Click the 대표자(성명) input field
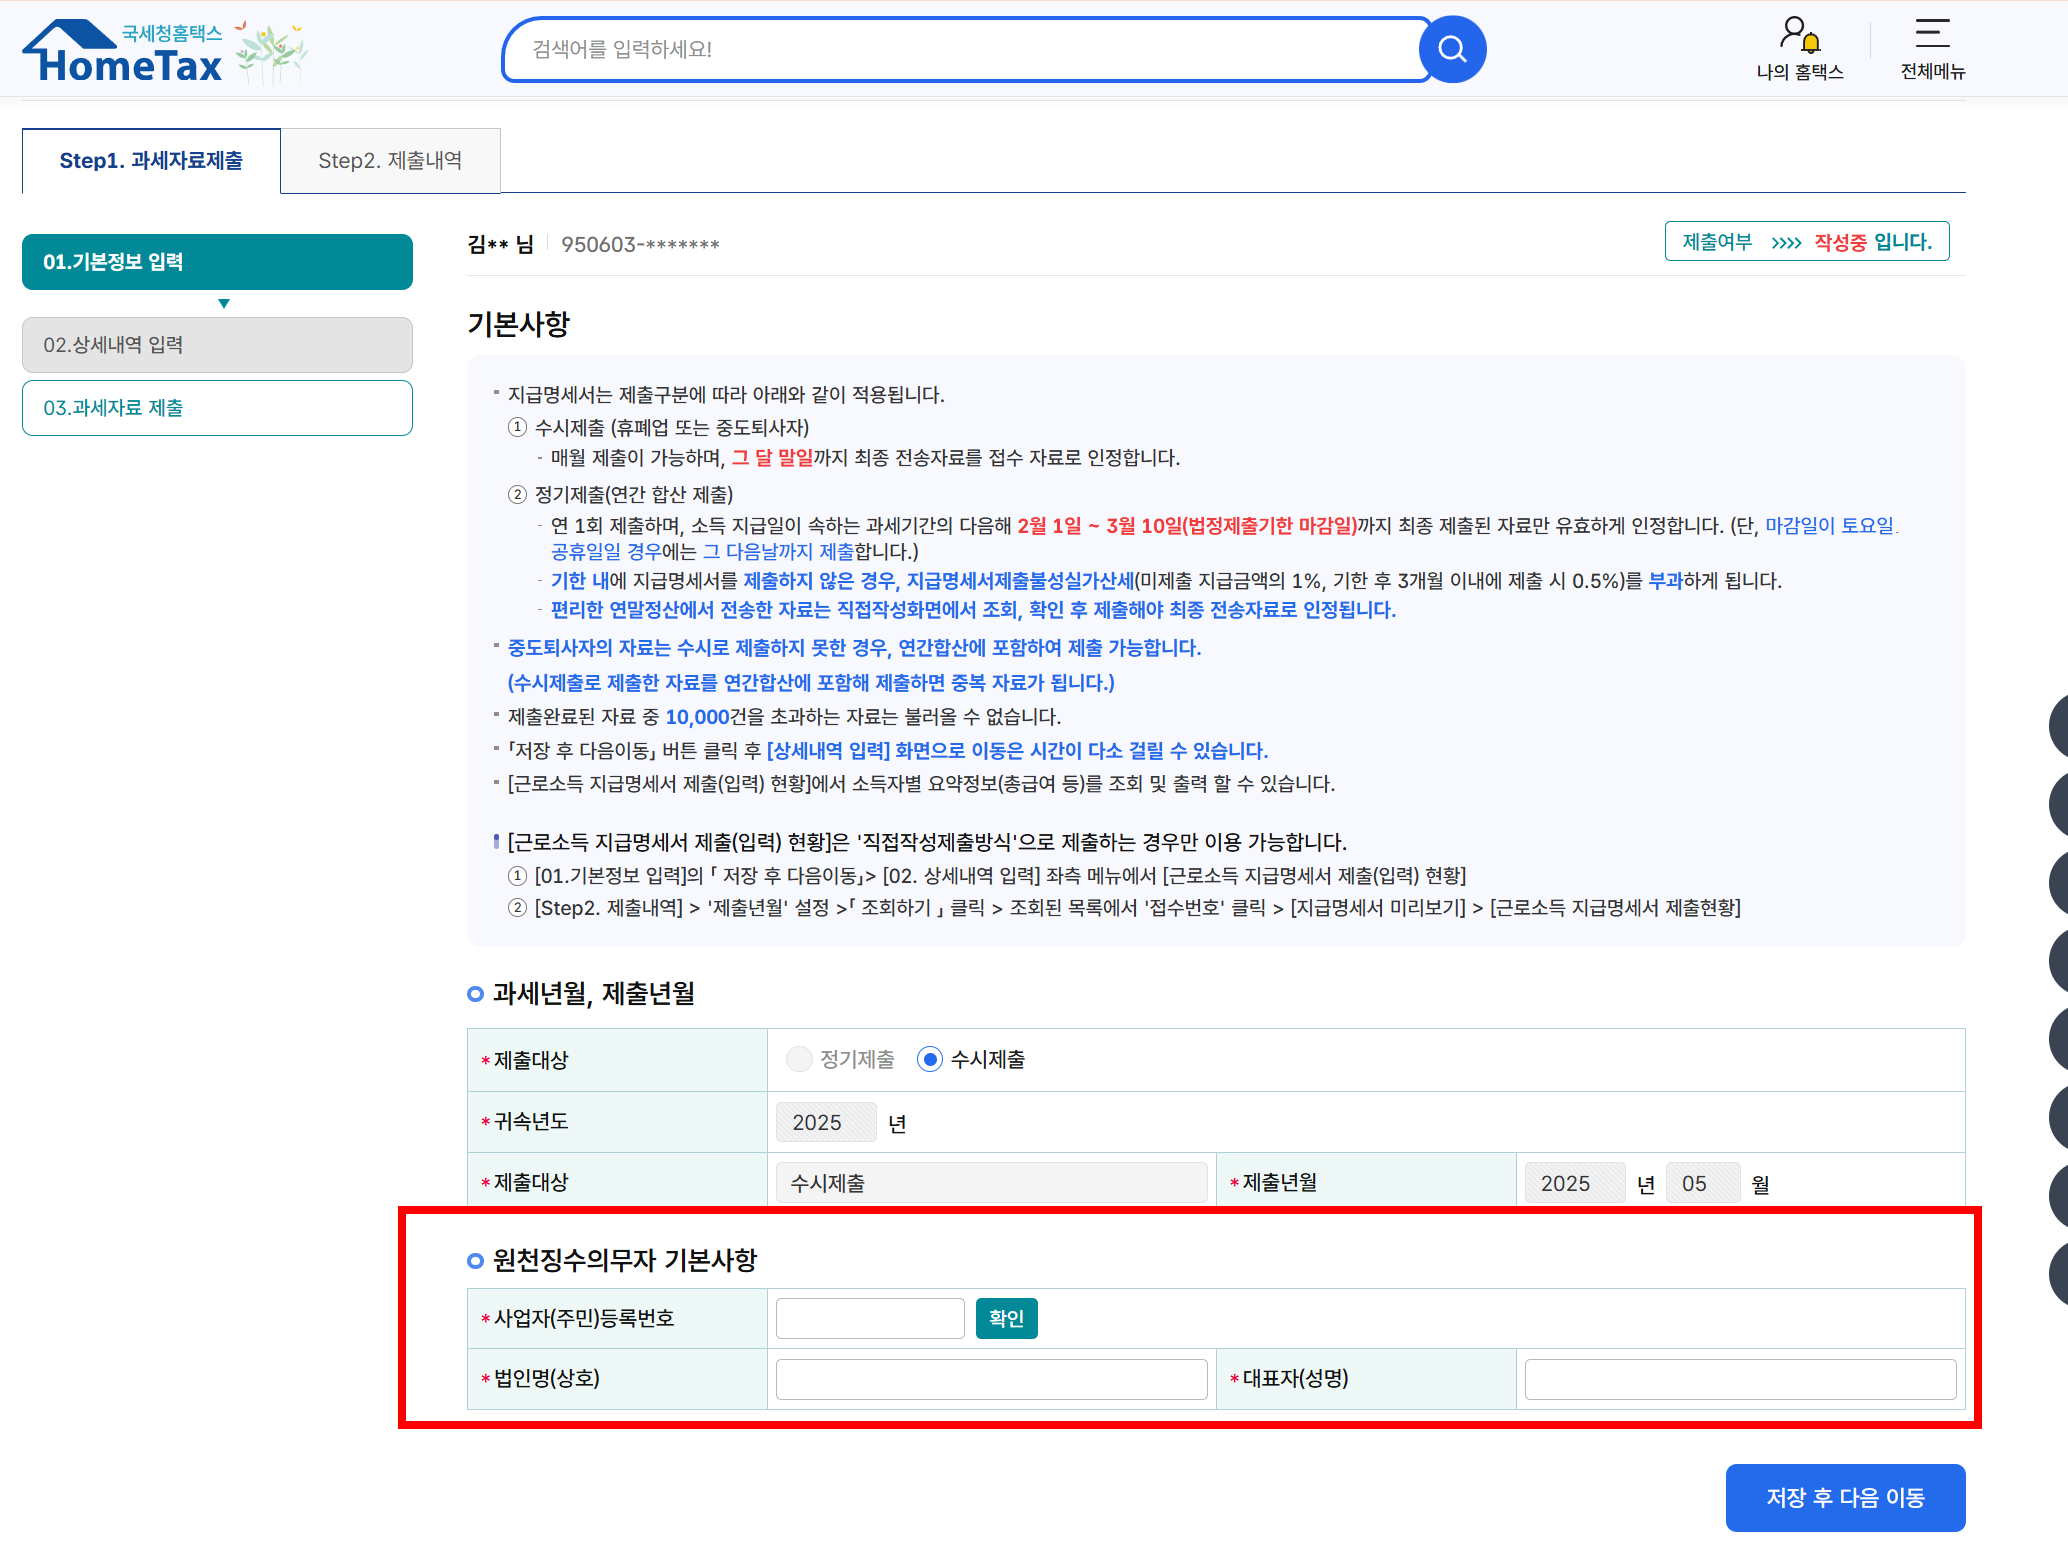This screenshot has width=2068, height=1564. coord(1739,1379)
